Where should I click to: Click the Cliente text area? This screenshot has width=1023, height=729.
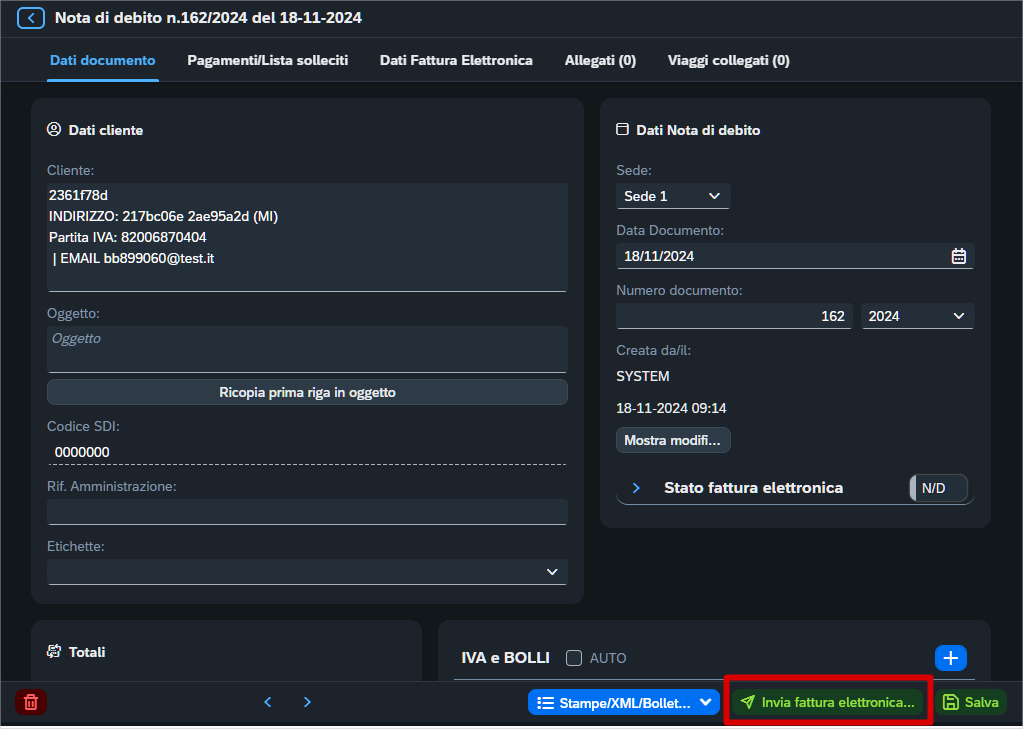tap(307, 237)
